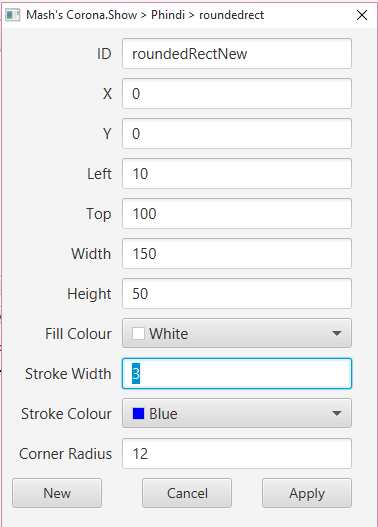This screenshot has width=378, height=527.
Task: Click the Cancel button
Action: (187, 493)
